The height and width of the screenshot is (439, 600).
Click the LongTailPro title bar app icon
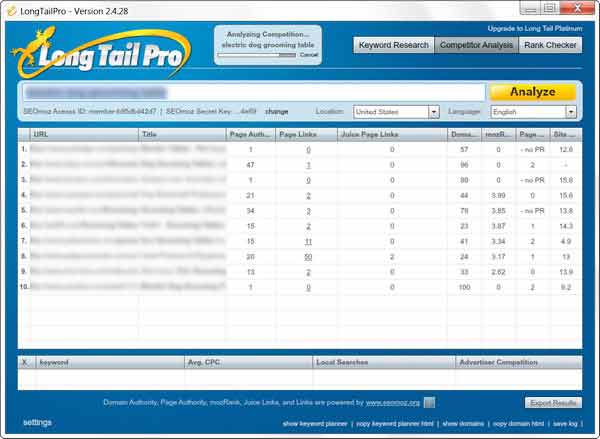[12, 11]
